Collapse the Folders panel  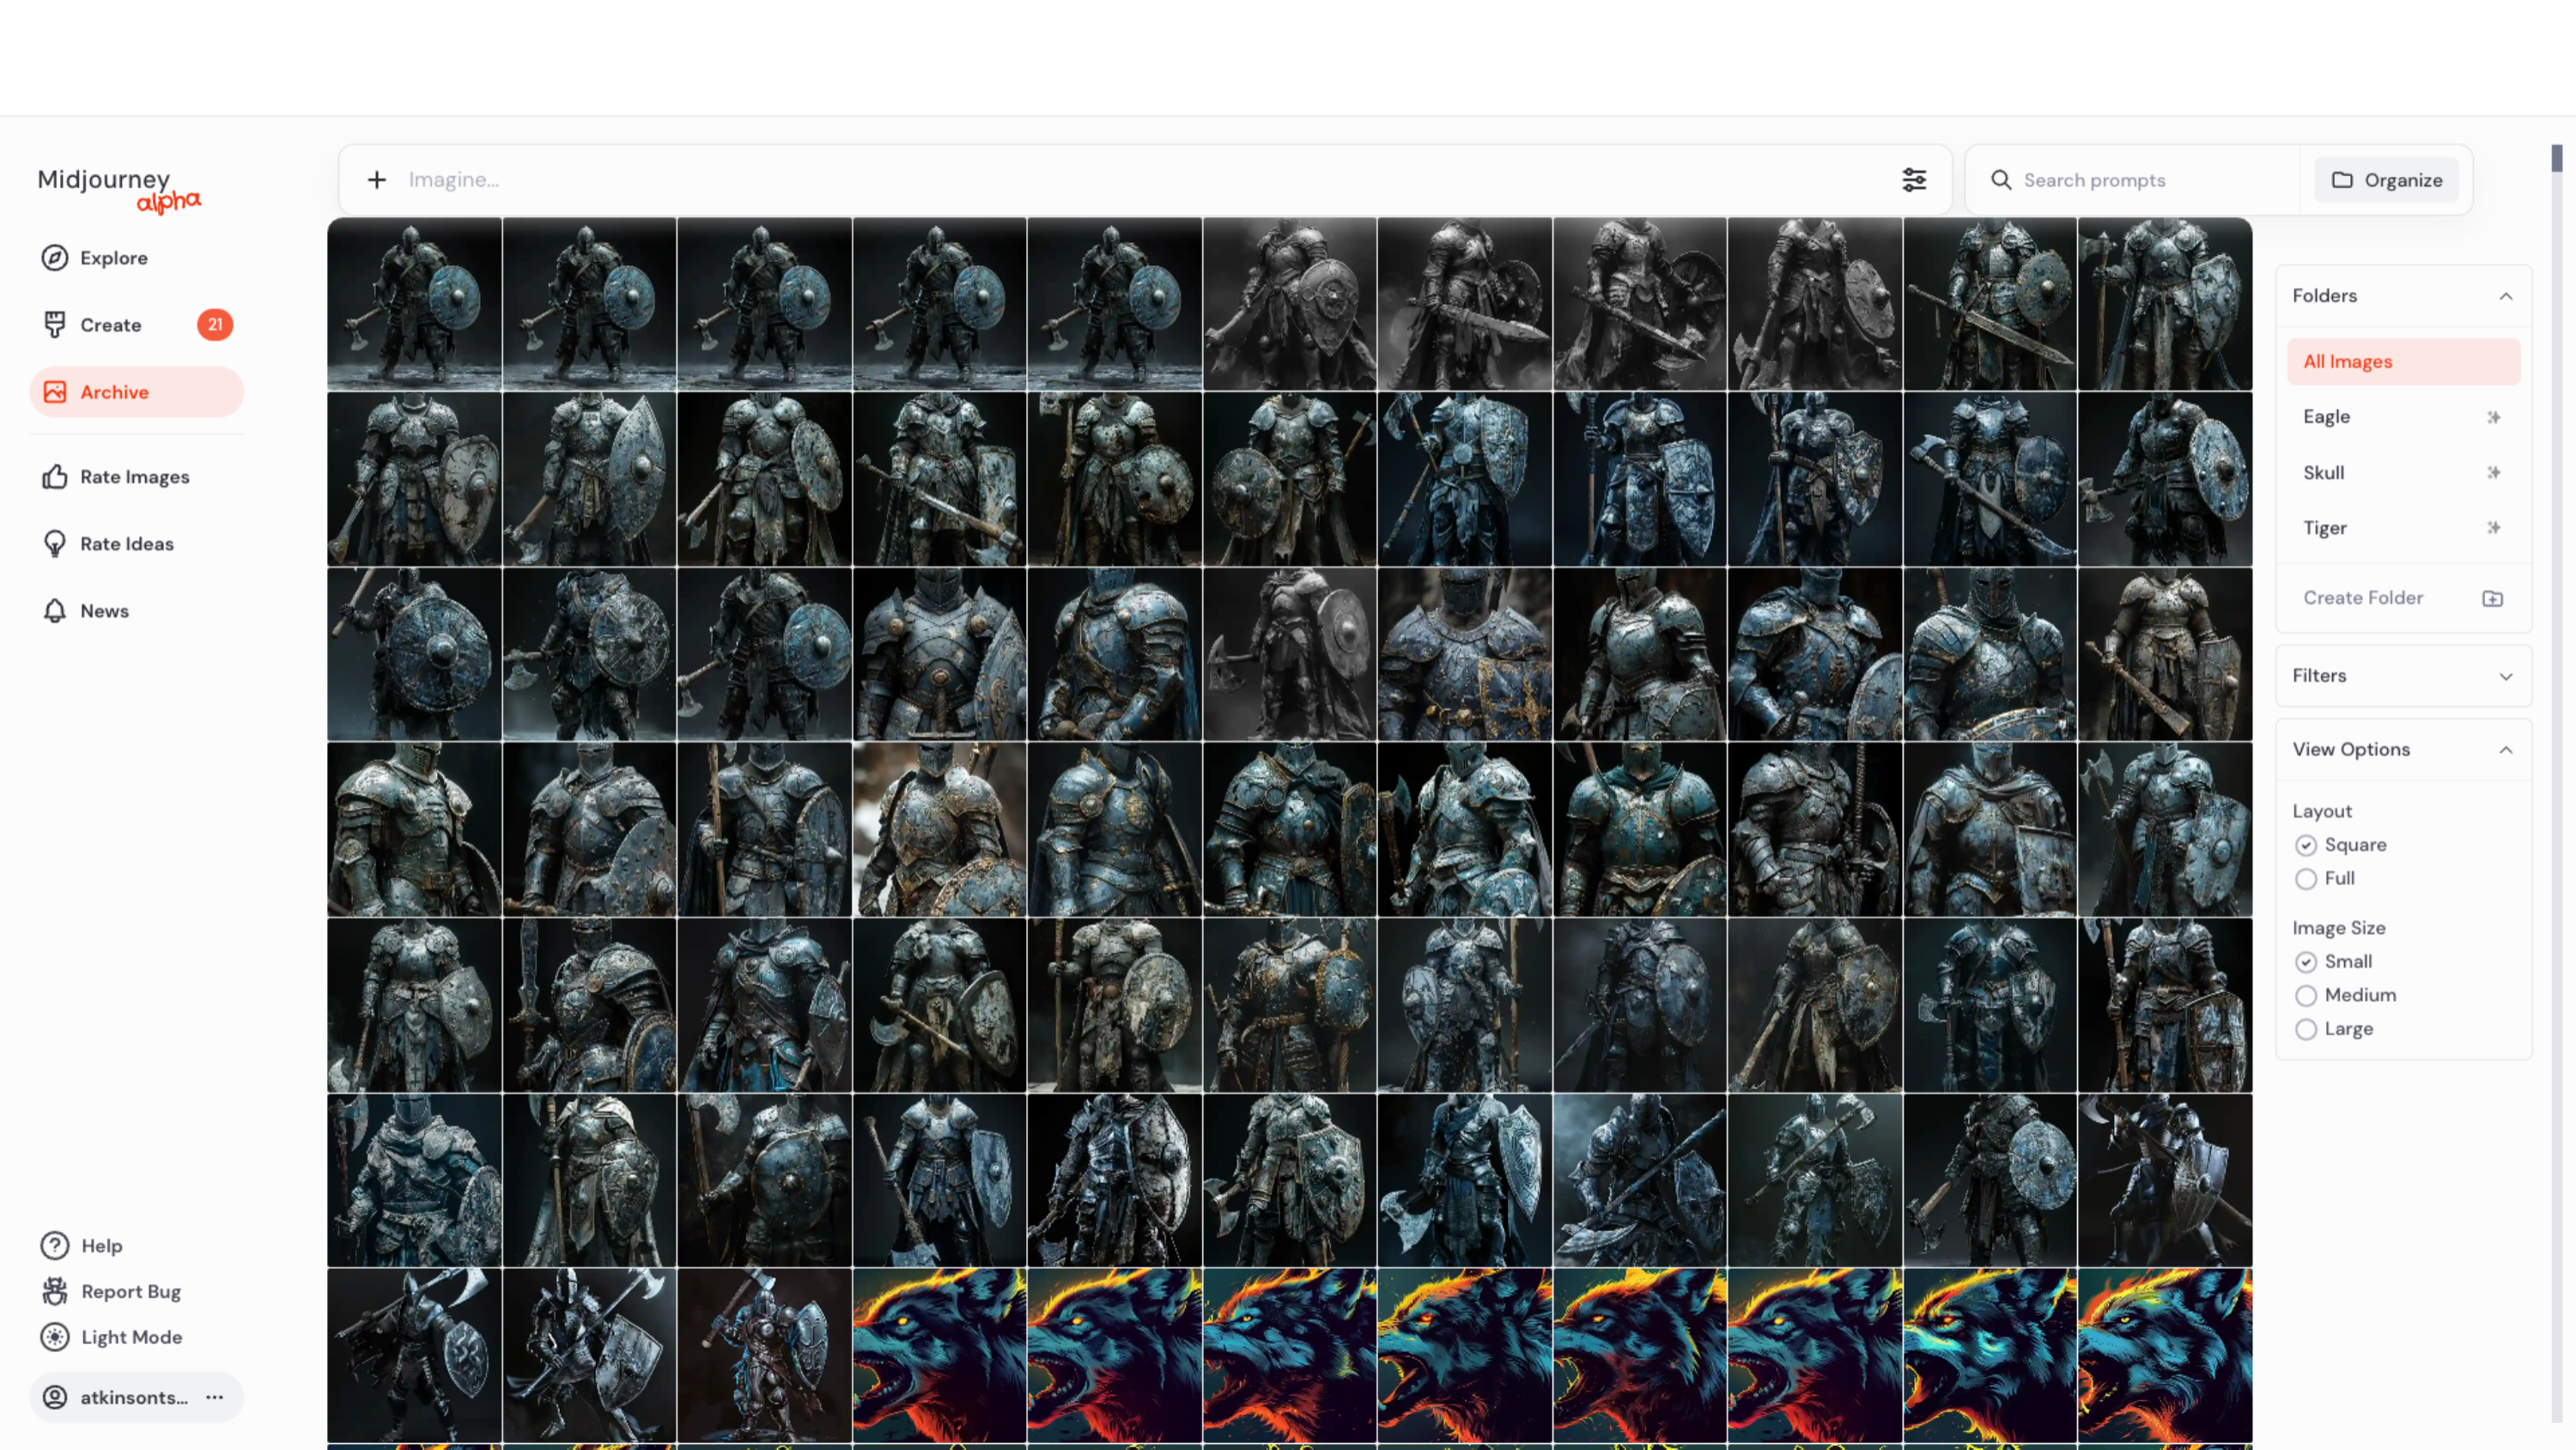point(2506,295)
